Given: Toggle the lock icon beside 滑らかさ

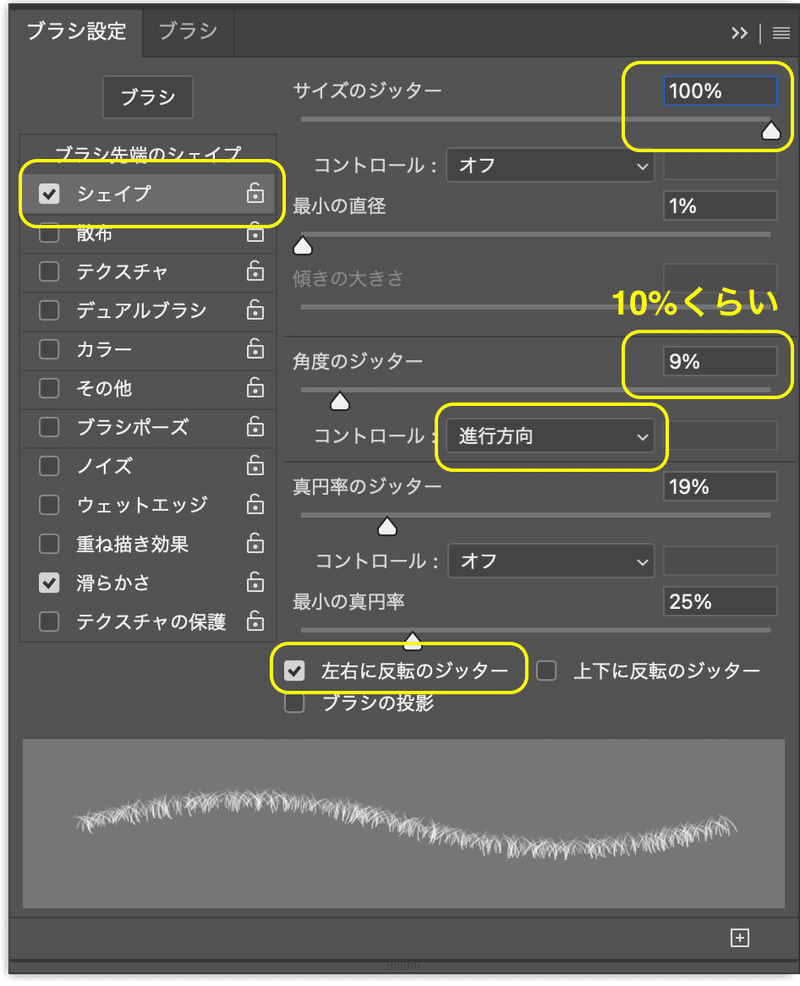Looking at the screenshot, I should pos(255,582).
